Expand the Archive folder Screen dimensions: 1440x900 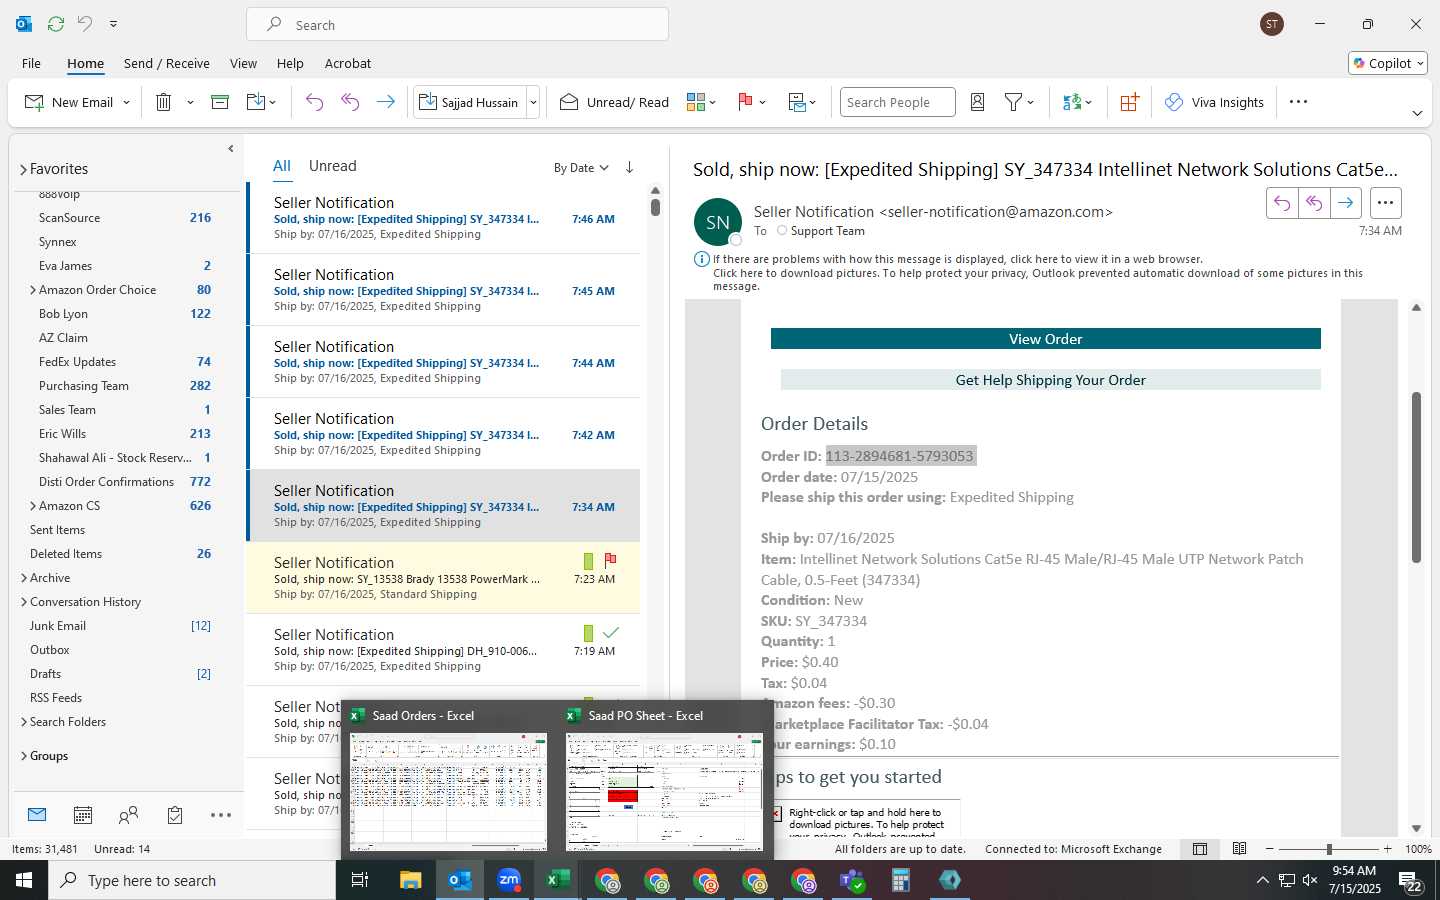[x=24, y=578]
